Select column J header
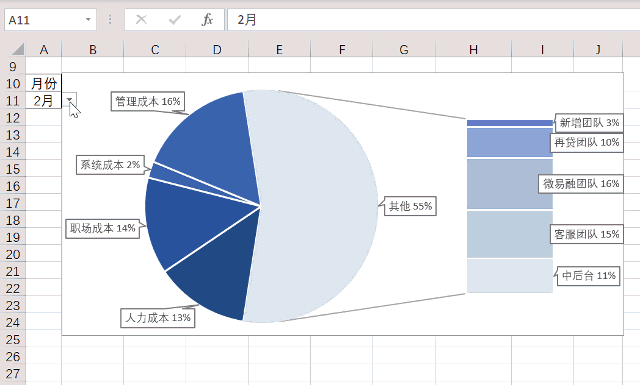640x385 pixels. (598, 49)
